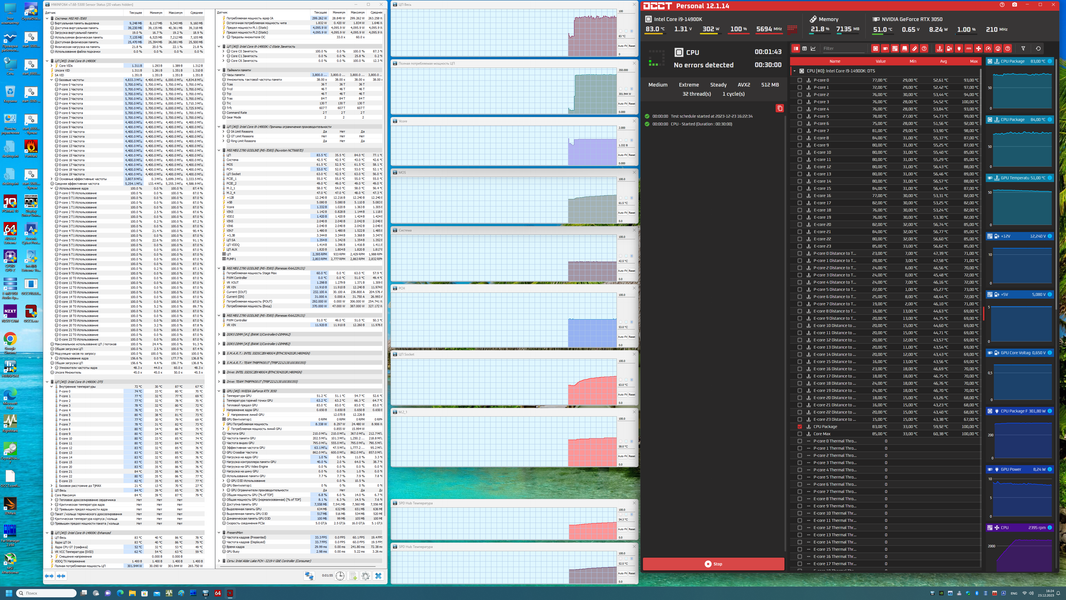The width and height of the screenshot is (1066, 600).
Task: Toggle the CPU sensor group filter icon in OCCT
Action: [x=875, y=48]
